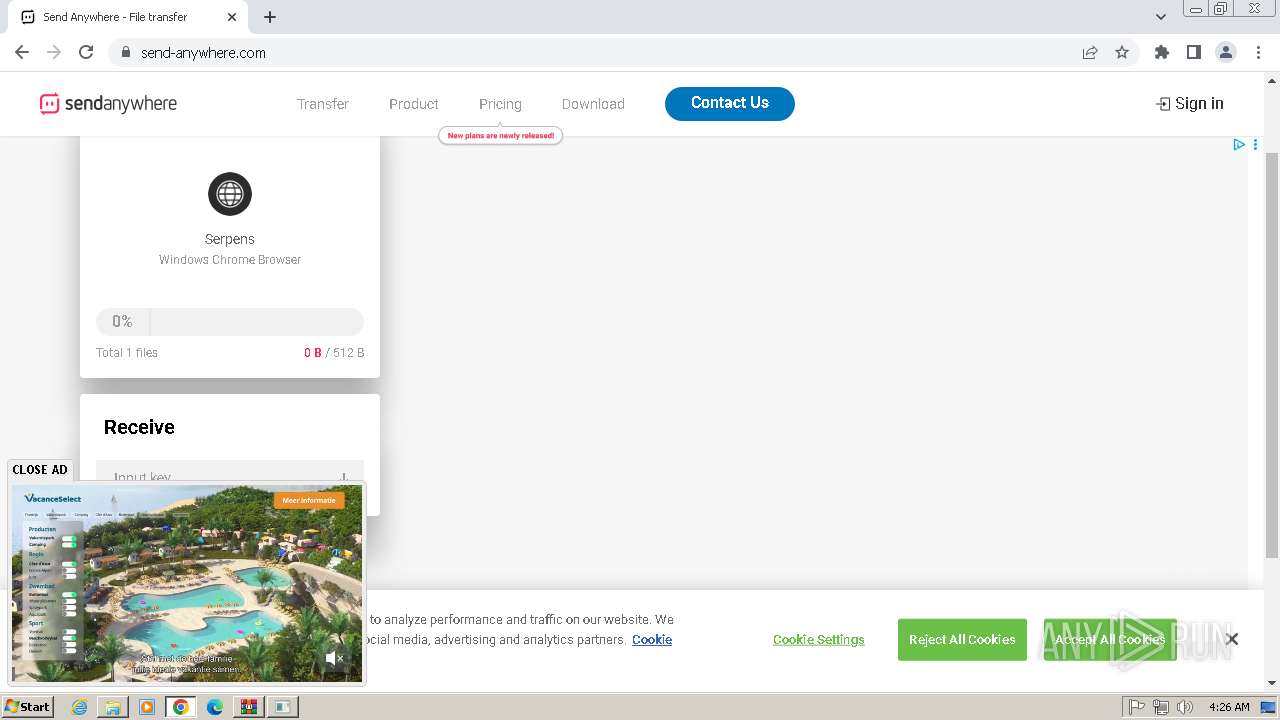Bookmark page with star icon
Image resolution: width=1280 pixels, height=720 pixels.
click(x=1122, y=52)
